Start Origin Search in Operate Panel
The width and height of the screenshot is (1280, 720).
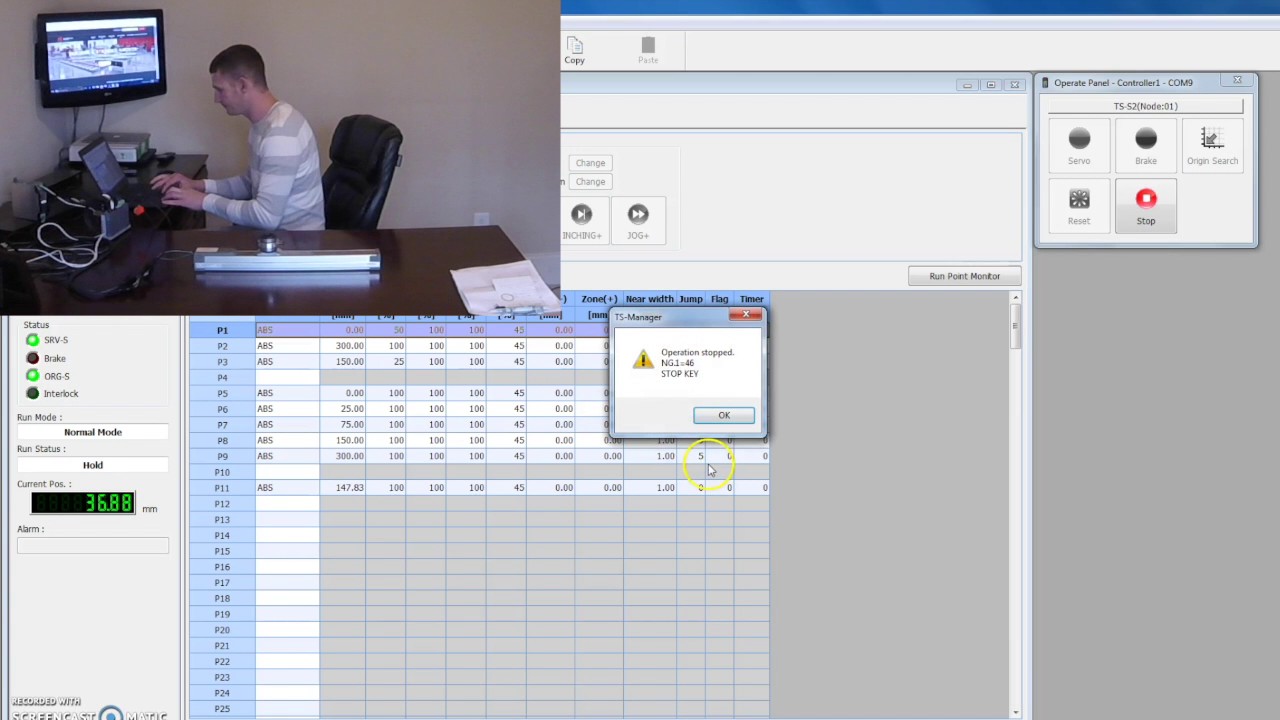pos(1212,146)
